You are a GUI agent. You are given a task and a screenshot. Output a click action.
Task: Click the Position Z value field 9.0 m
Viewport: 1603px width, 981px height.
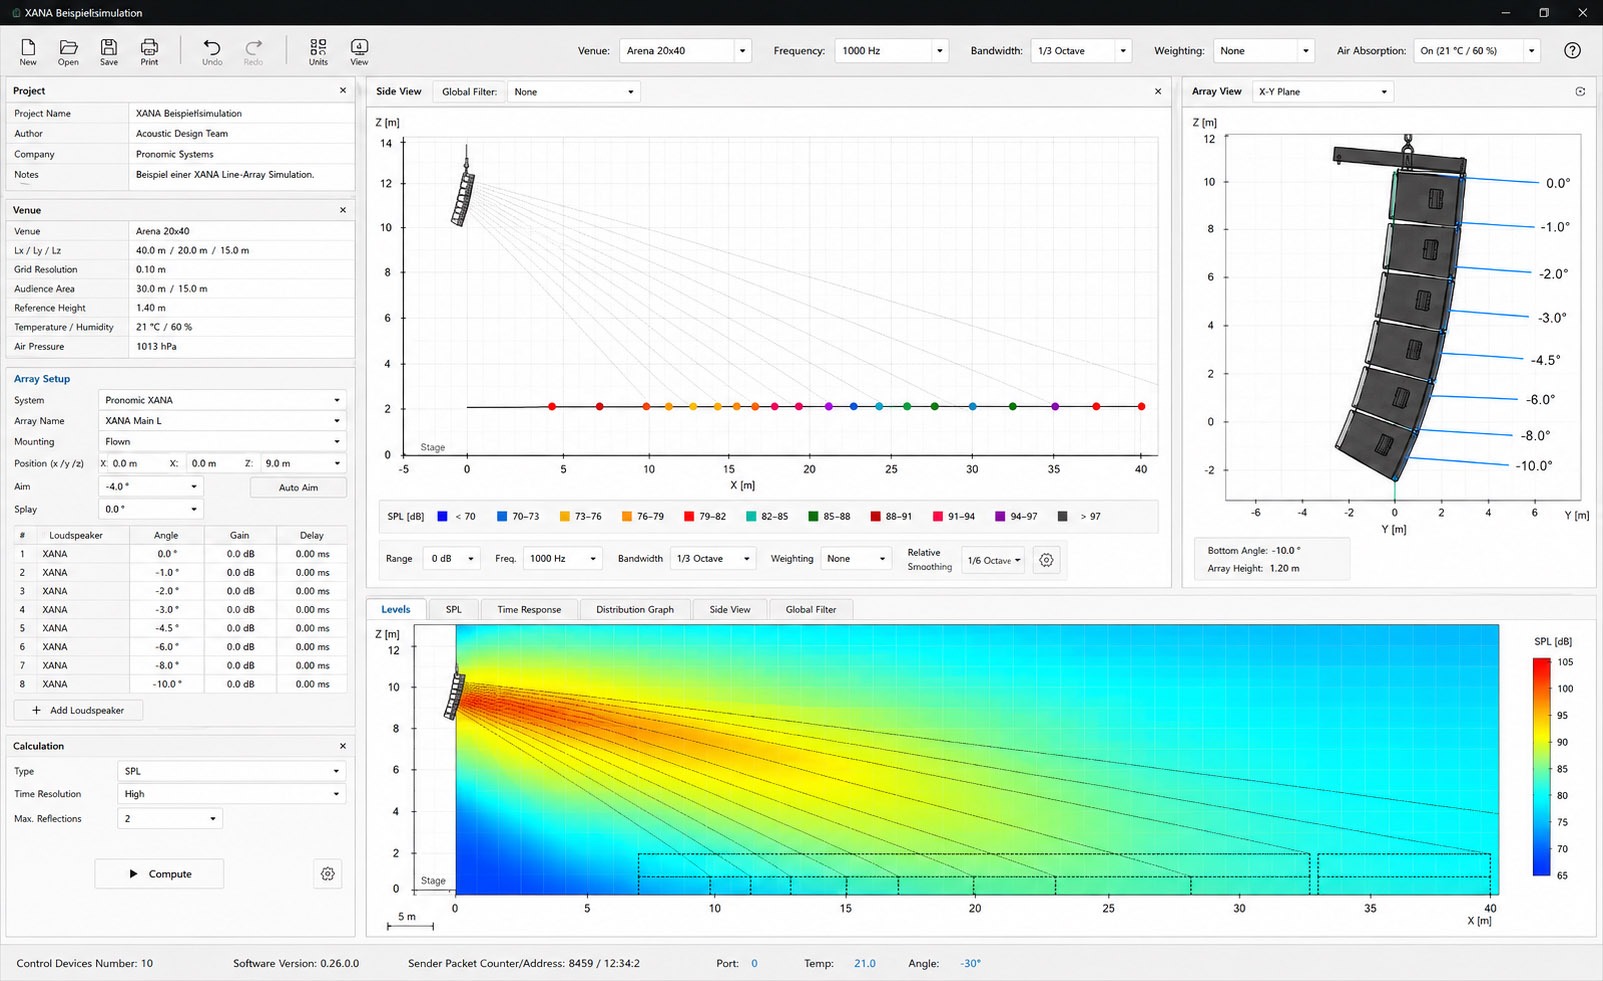(303, 464)
